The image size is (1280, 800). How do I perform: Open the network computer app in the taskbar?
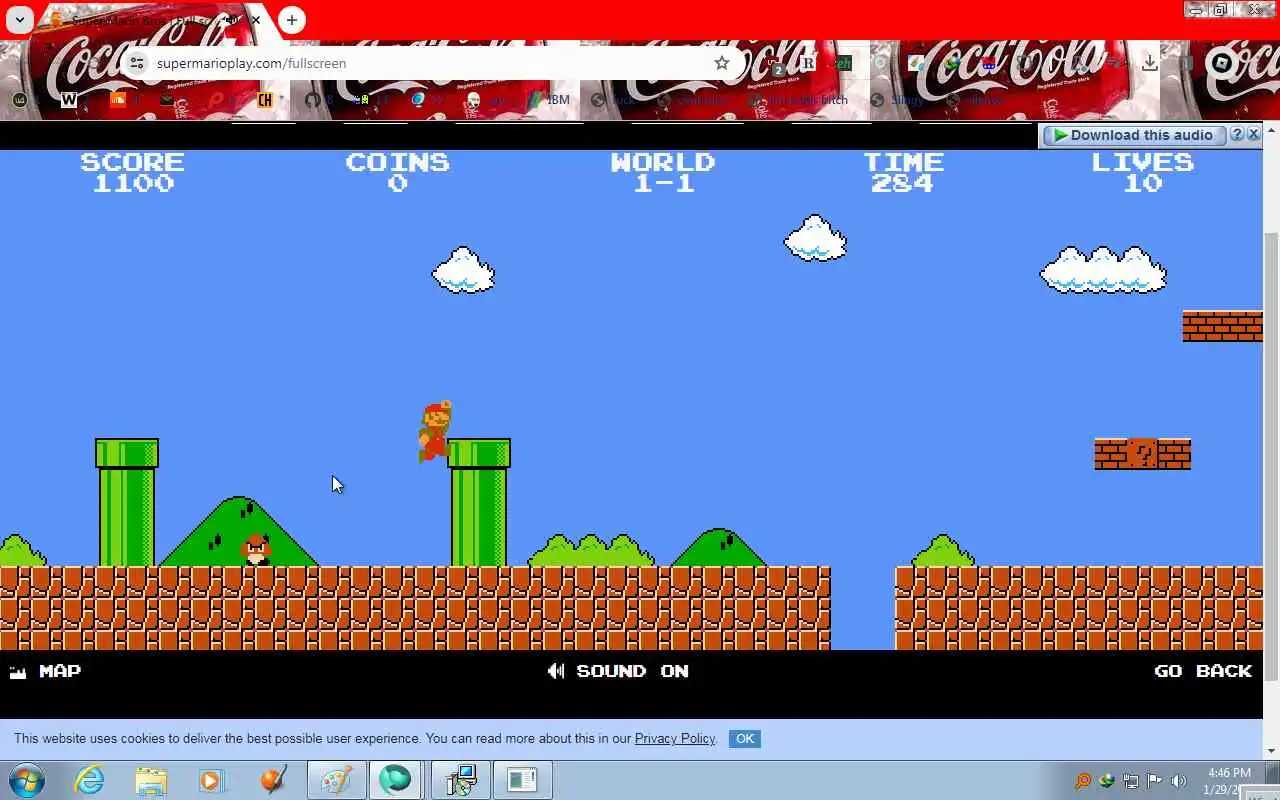click(x=460, y=780)
